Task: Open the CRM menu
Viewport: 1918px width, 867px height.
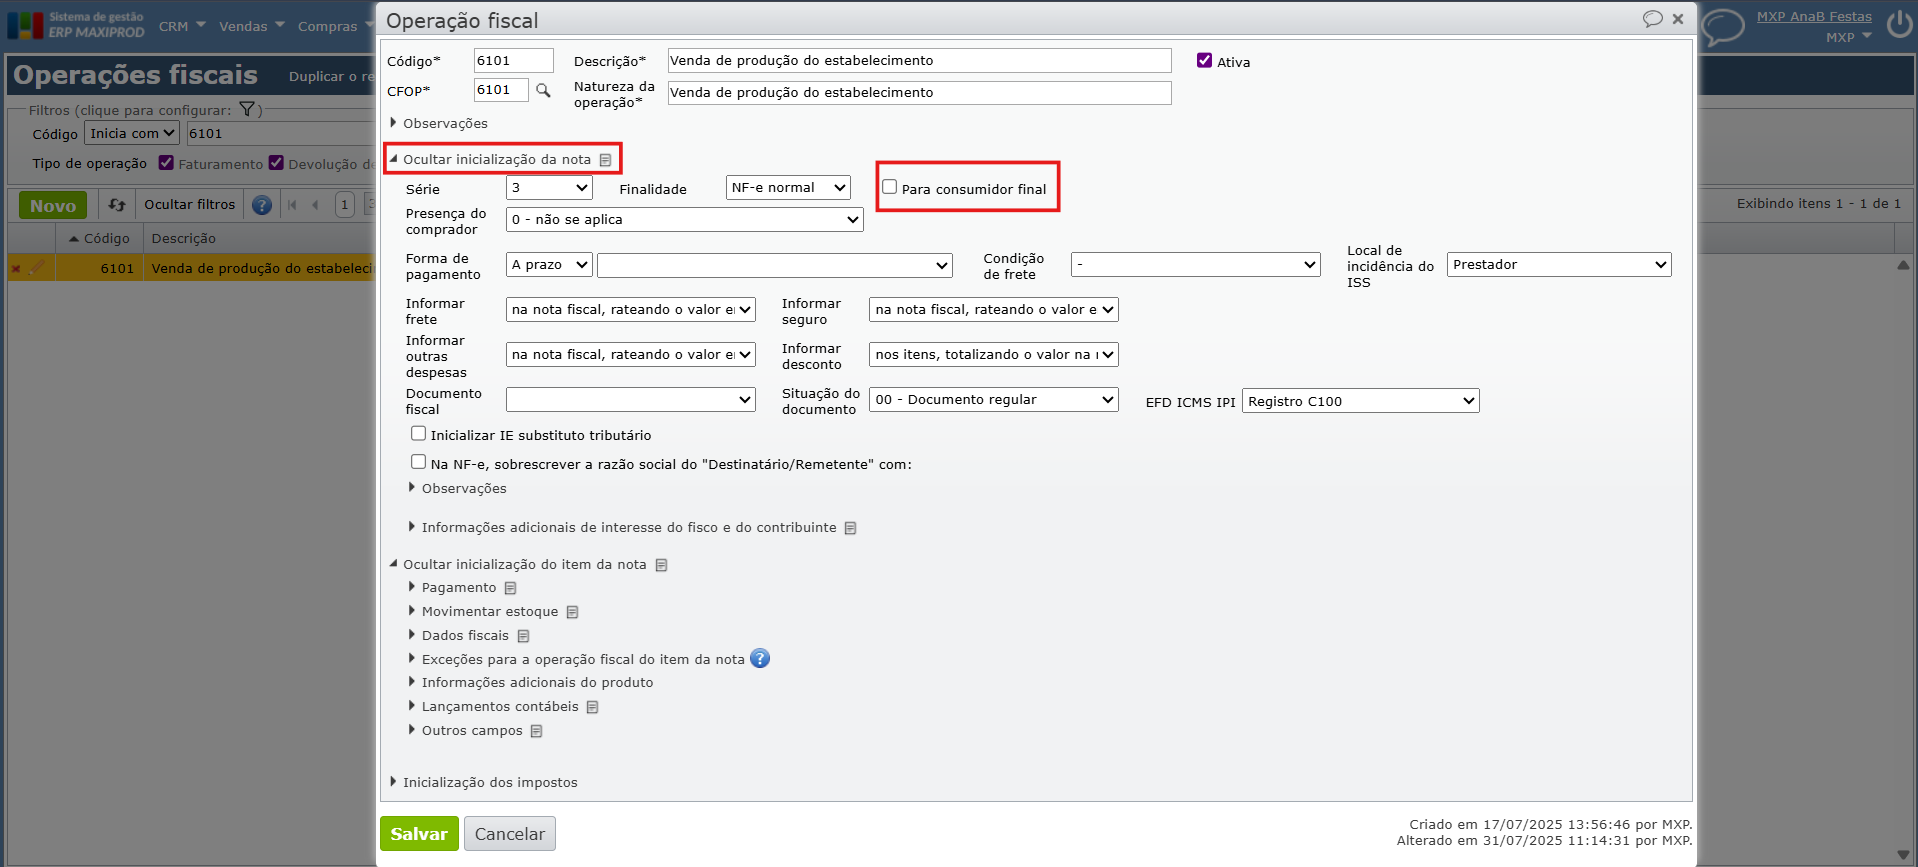Action: click(x=181, y=26)
